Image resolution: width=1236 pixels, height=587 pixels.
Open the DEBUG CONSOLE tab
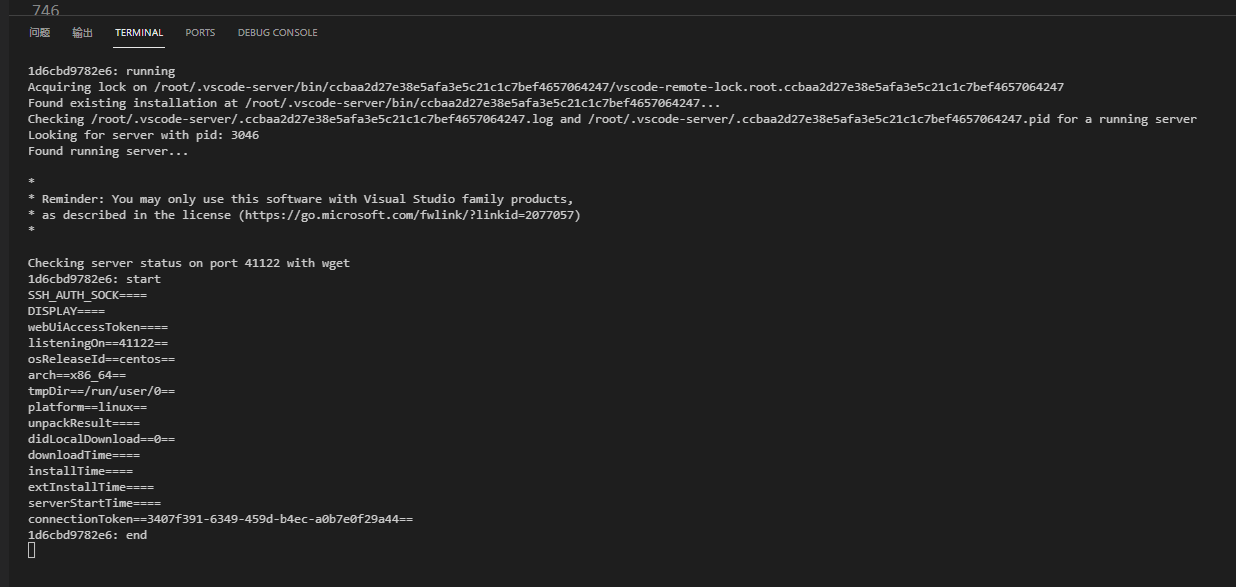click(x=277, y=32)
